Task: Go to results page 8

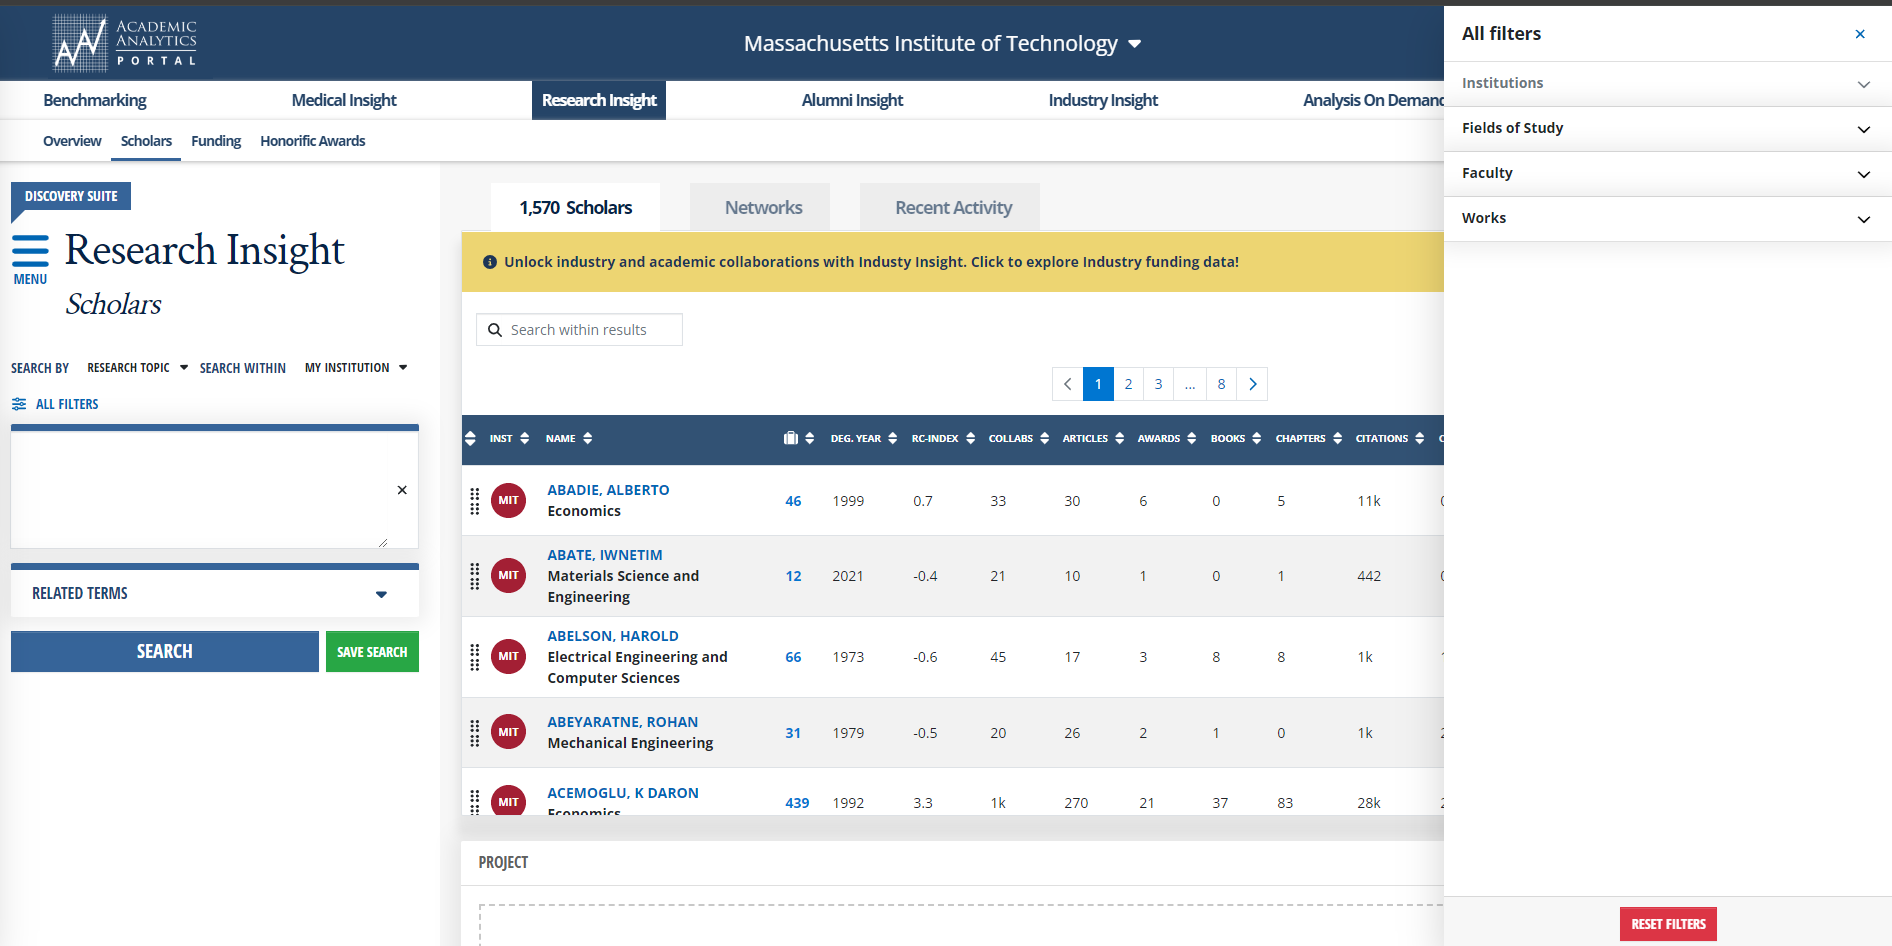Action: pyautogui.click(x=1221, y=384)
